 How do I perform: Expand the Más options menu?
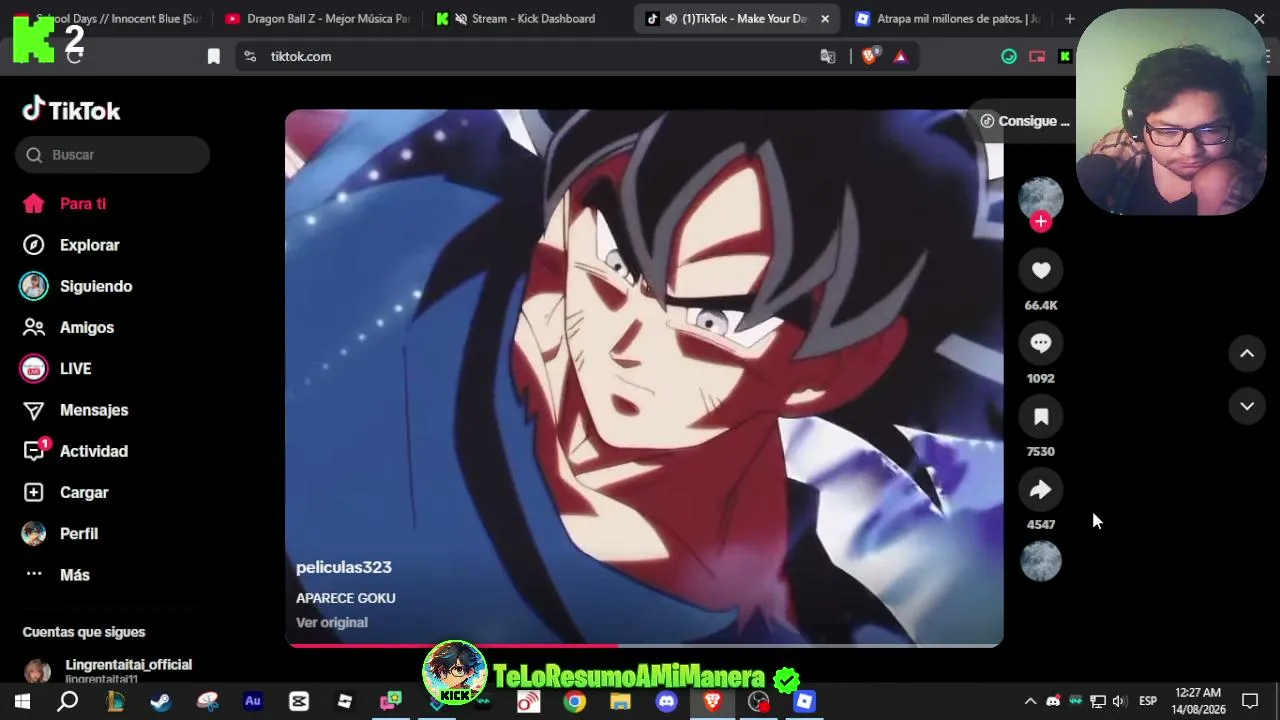(x=56, y=575)
